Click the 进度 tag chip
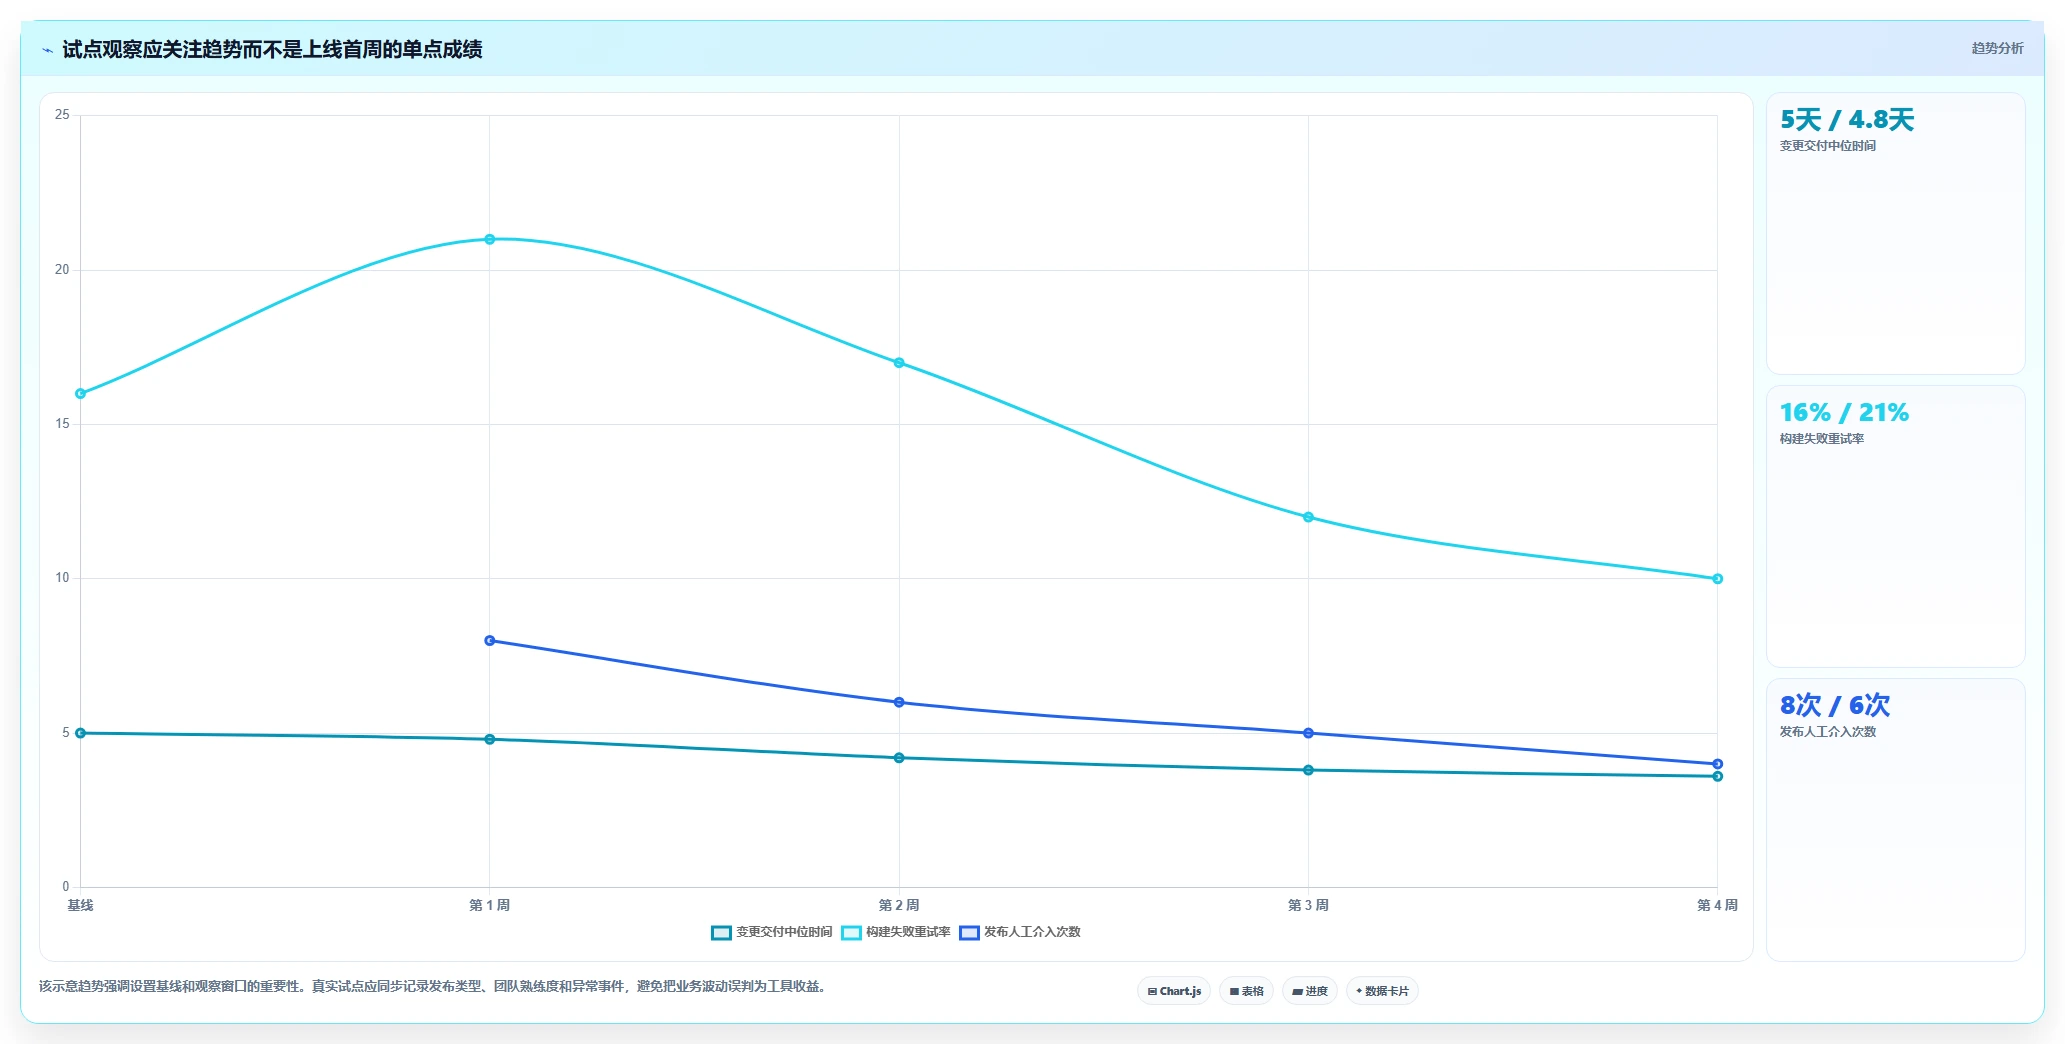The height and width of the screenshot is (1044, 2065). (1310, 991)
